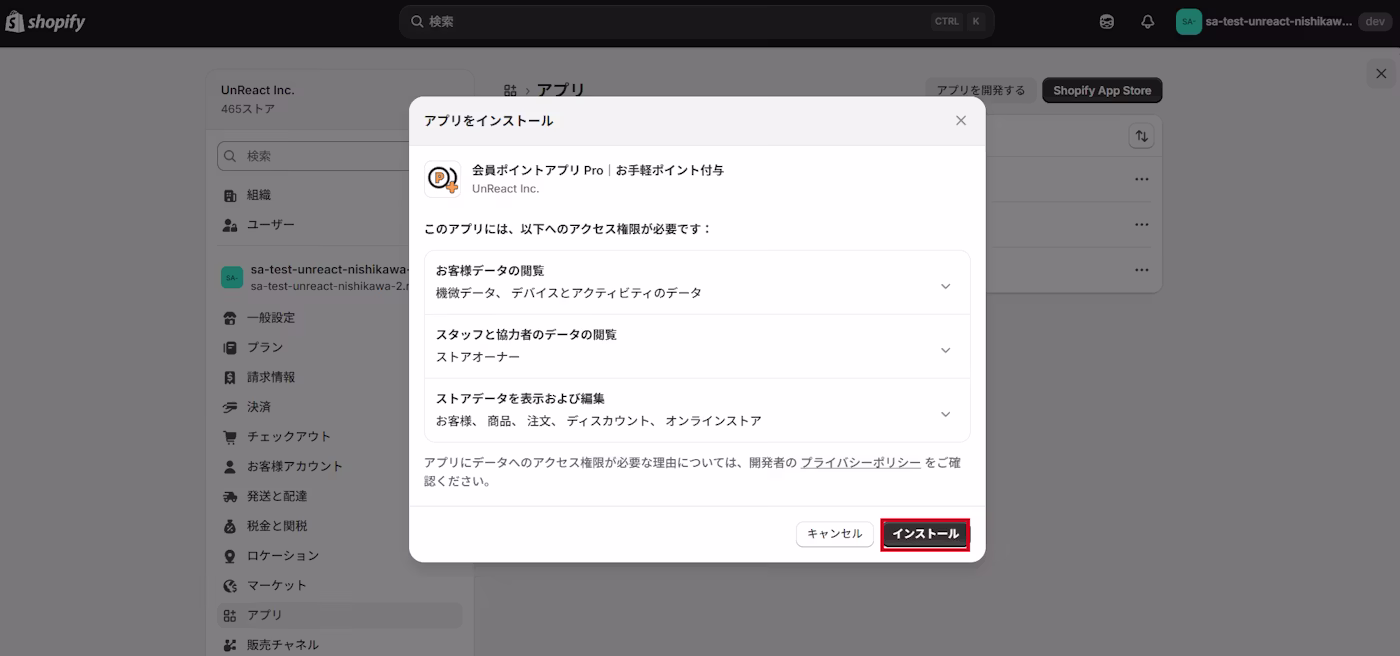Viewport: 1400px width, 656px height.
Task: Click the 販売チャネル icon
Action: [230, 645]
